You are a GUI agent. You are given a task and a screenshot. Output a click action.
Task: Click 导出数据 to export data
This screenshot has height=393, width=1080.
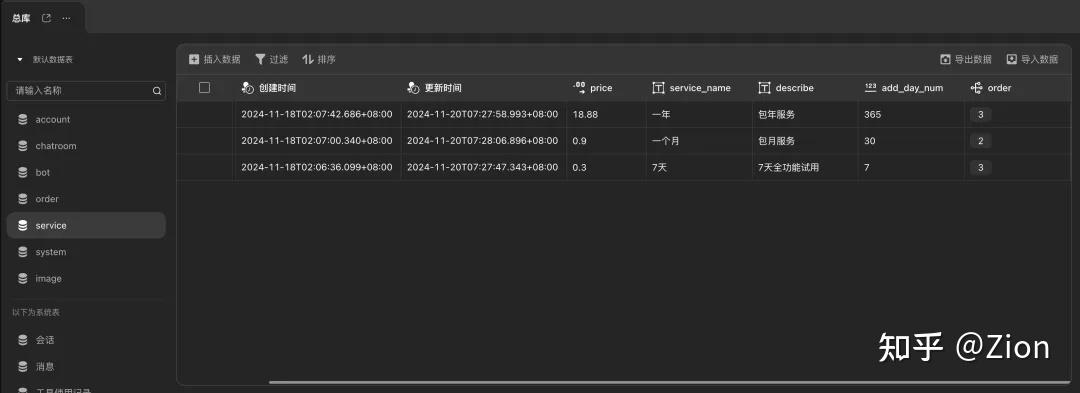[x=966, y=60]
